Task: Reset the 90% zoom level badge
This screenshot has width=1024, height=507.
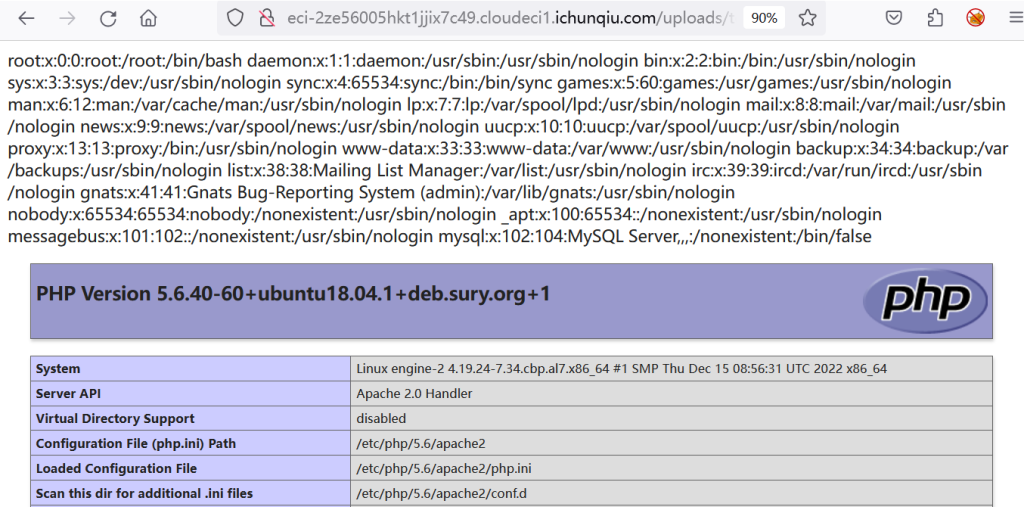Action: 764,18
